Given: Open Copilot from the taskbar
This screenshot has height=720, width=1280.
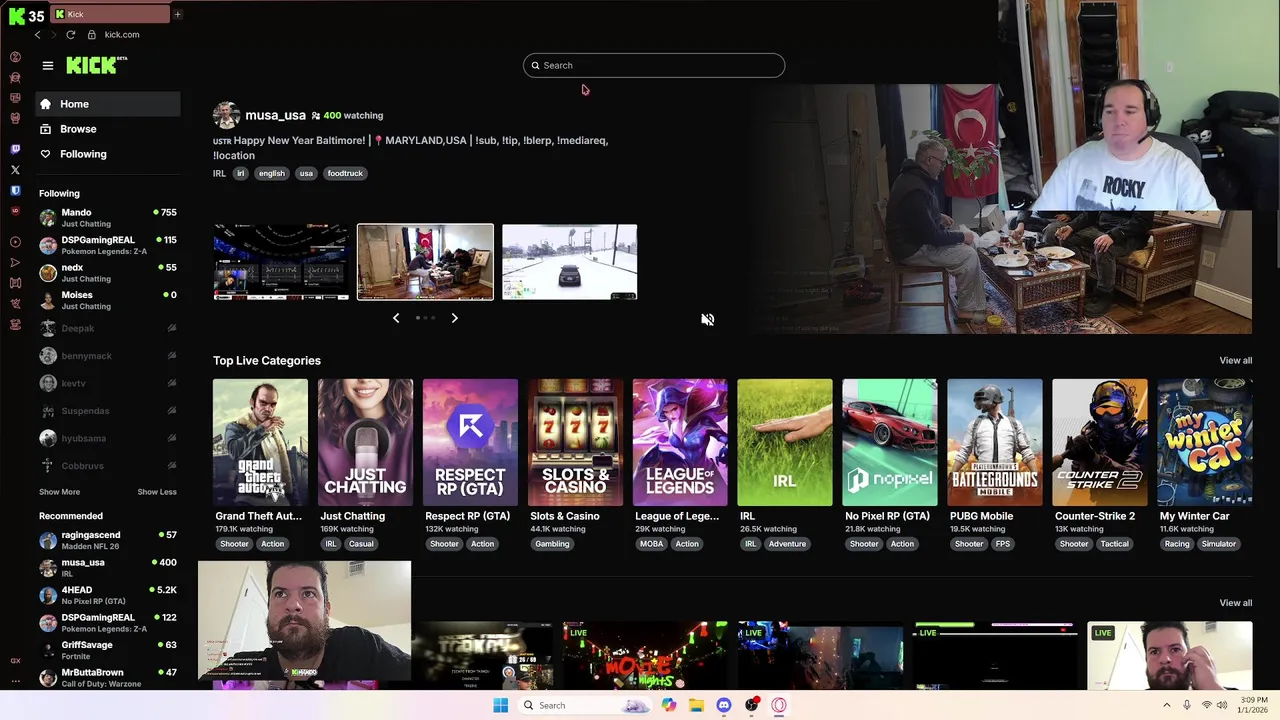Looking at the screenshot, I should (668, 705).
